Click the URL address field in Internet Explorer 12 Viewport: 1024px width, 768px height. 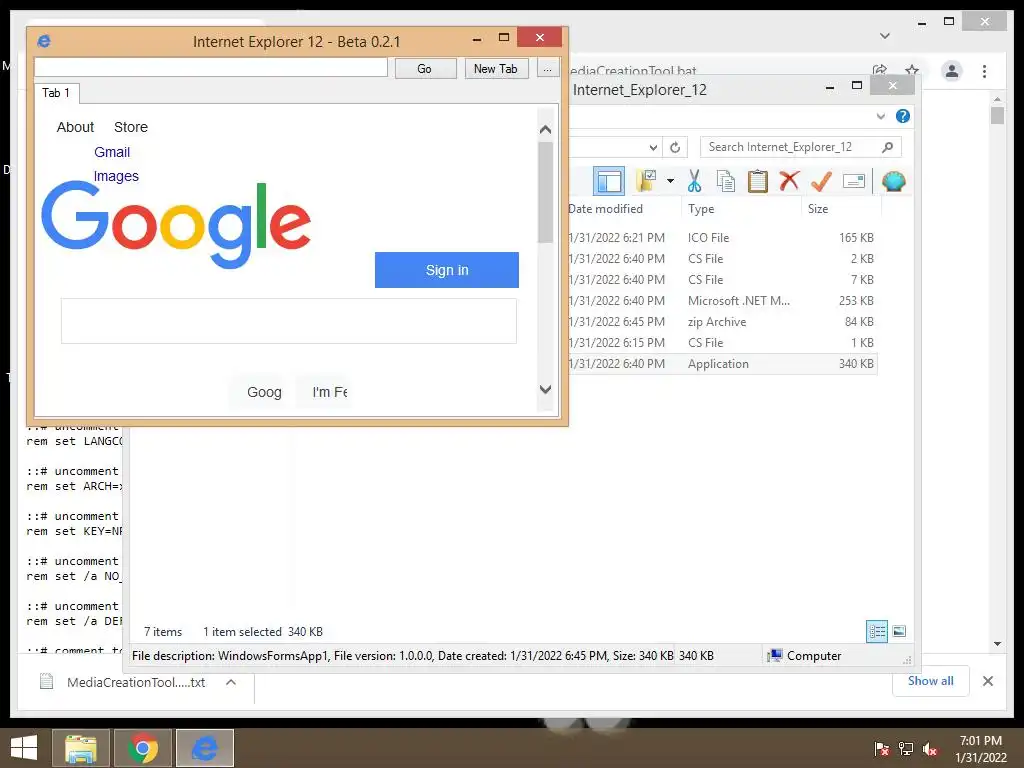(x=211, y=67)
